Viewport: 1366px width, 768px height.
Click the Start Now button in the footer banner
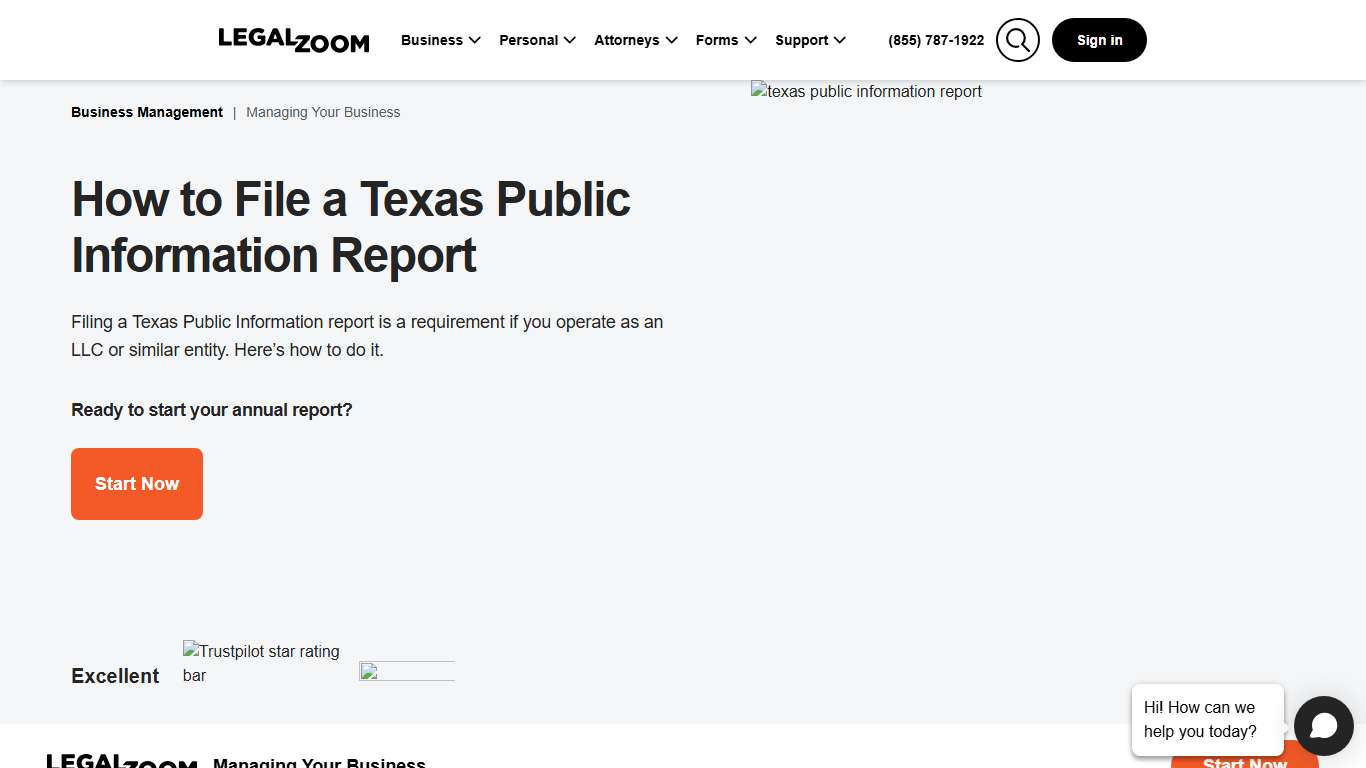pos(1243,761)
